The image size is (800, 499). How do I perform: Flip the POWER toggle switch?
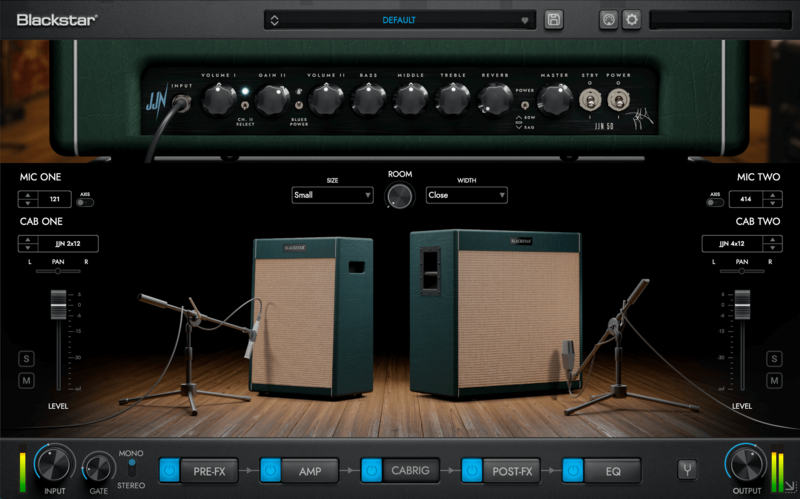click(x=618, y=99)
